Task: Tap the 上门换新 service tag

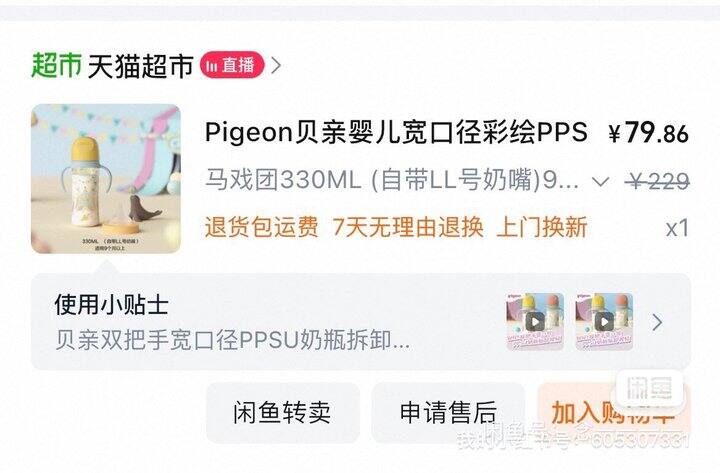Action: tap(542, 227)
